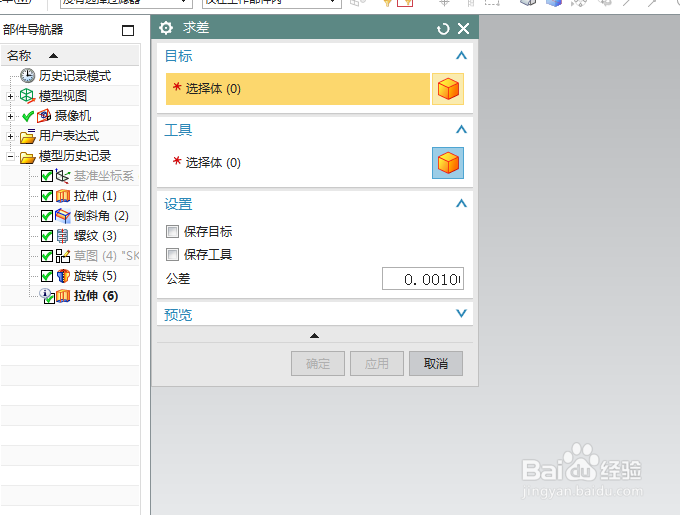Expand the 预览 section chevron
Screen dimensions: 680x515
pos(461,313)
